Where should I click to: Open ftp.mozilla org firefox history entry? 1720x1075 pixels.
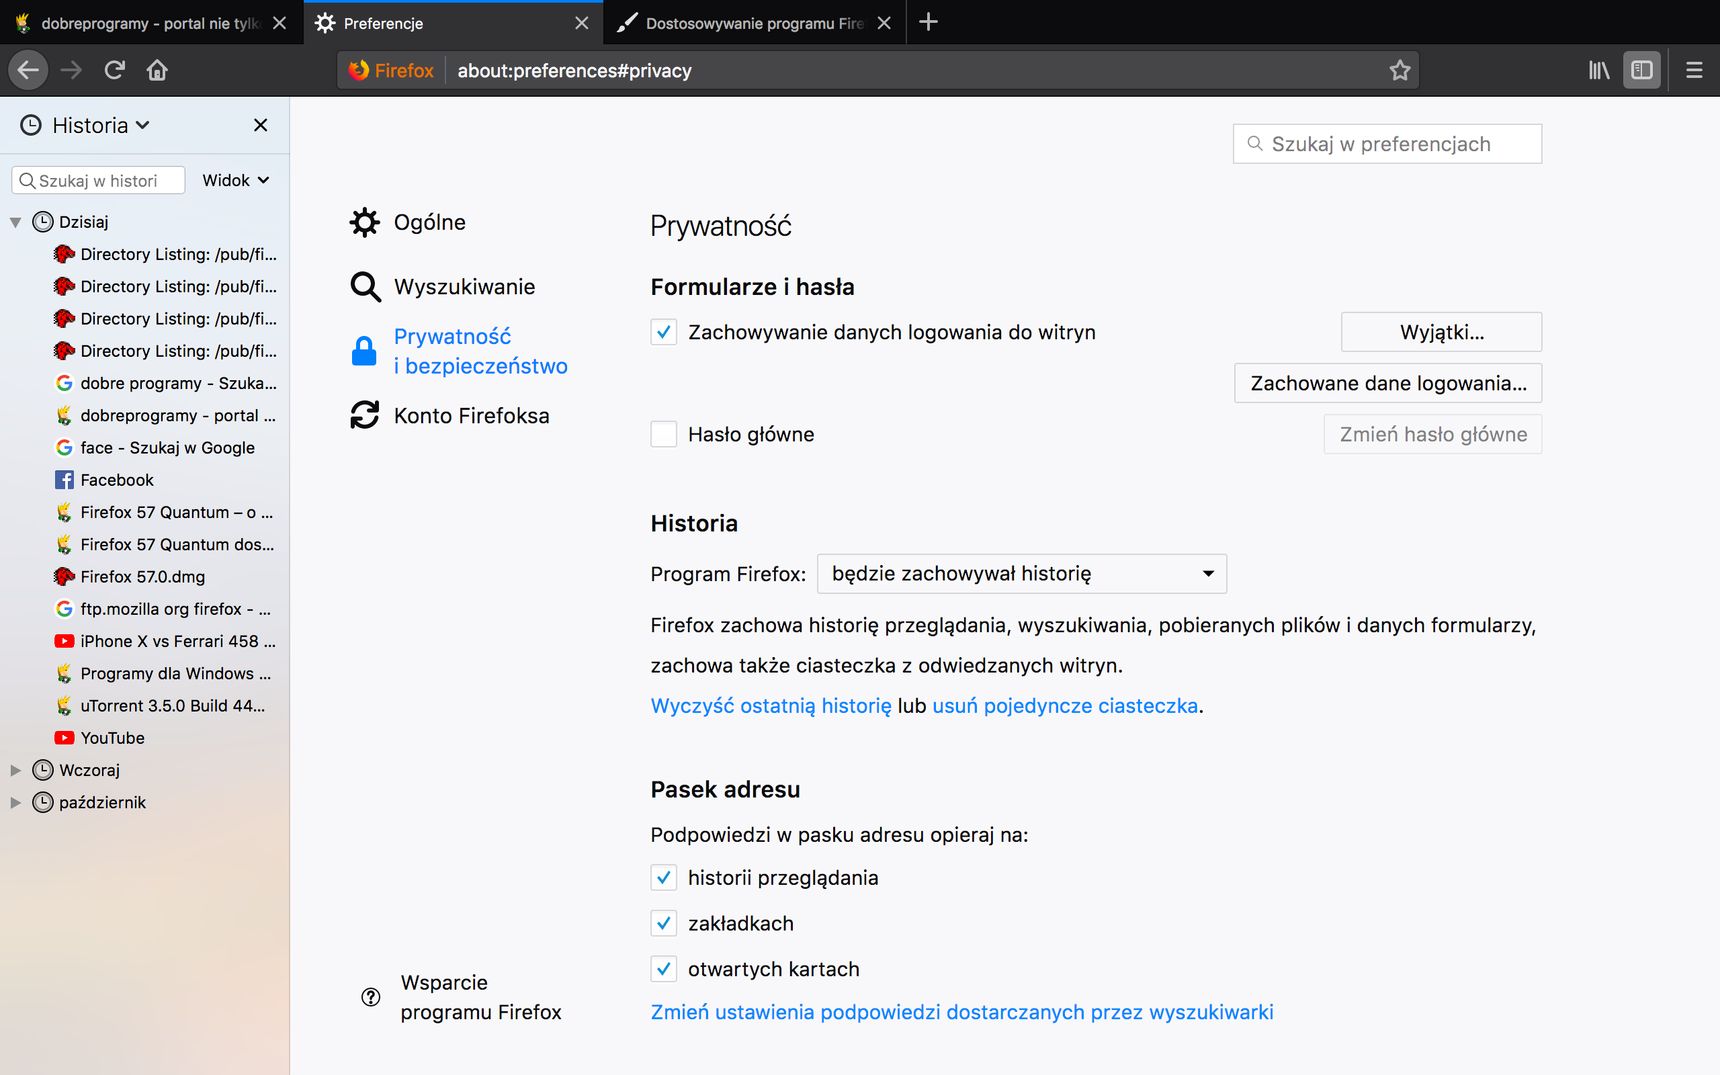pos(145,609)
